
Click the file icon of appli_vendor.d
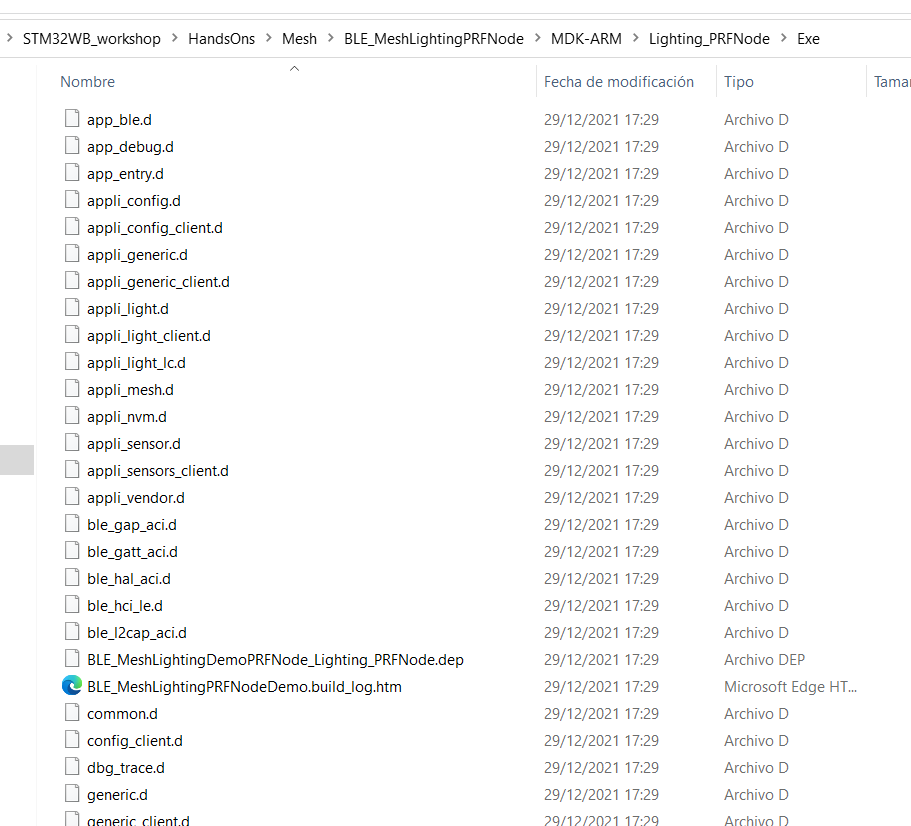pos(71,497)
